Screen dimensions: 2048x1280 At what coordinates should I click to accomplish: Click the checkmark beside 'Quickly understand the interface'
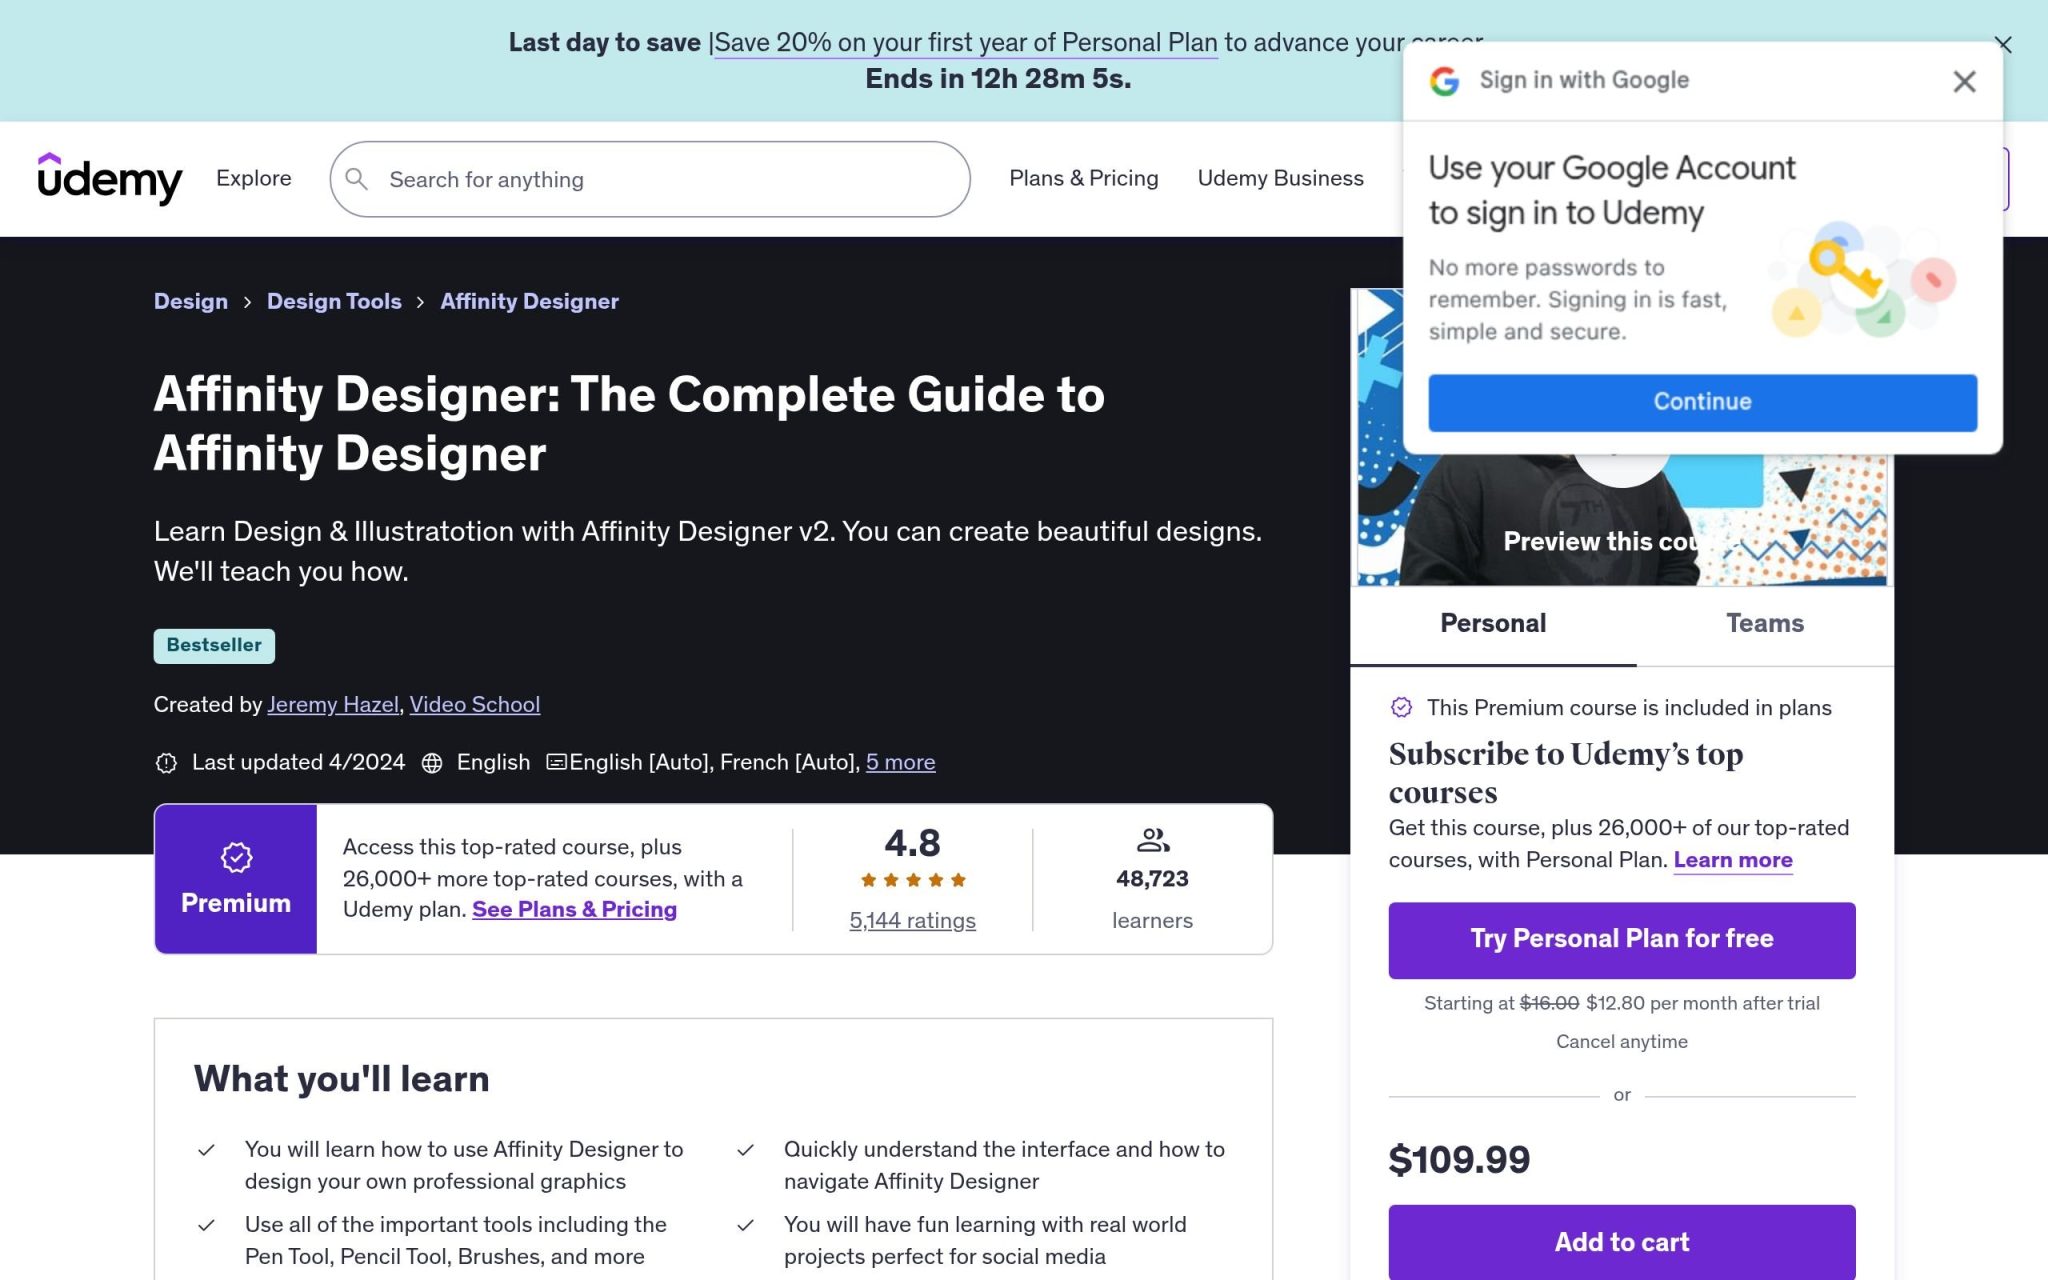tap(745, 1150)
